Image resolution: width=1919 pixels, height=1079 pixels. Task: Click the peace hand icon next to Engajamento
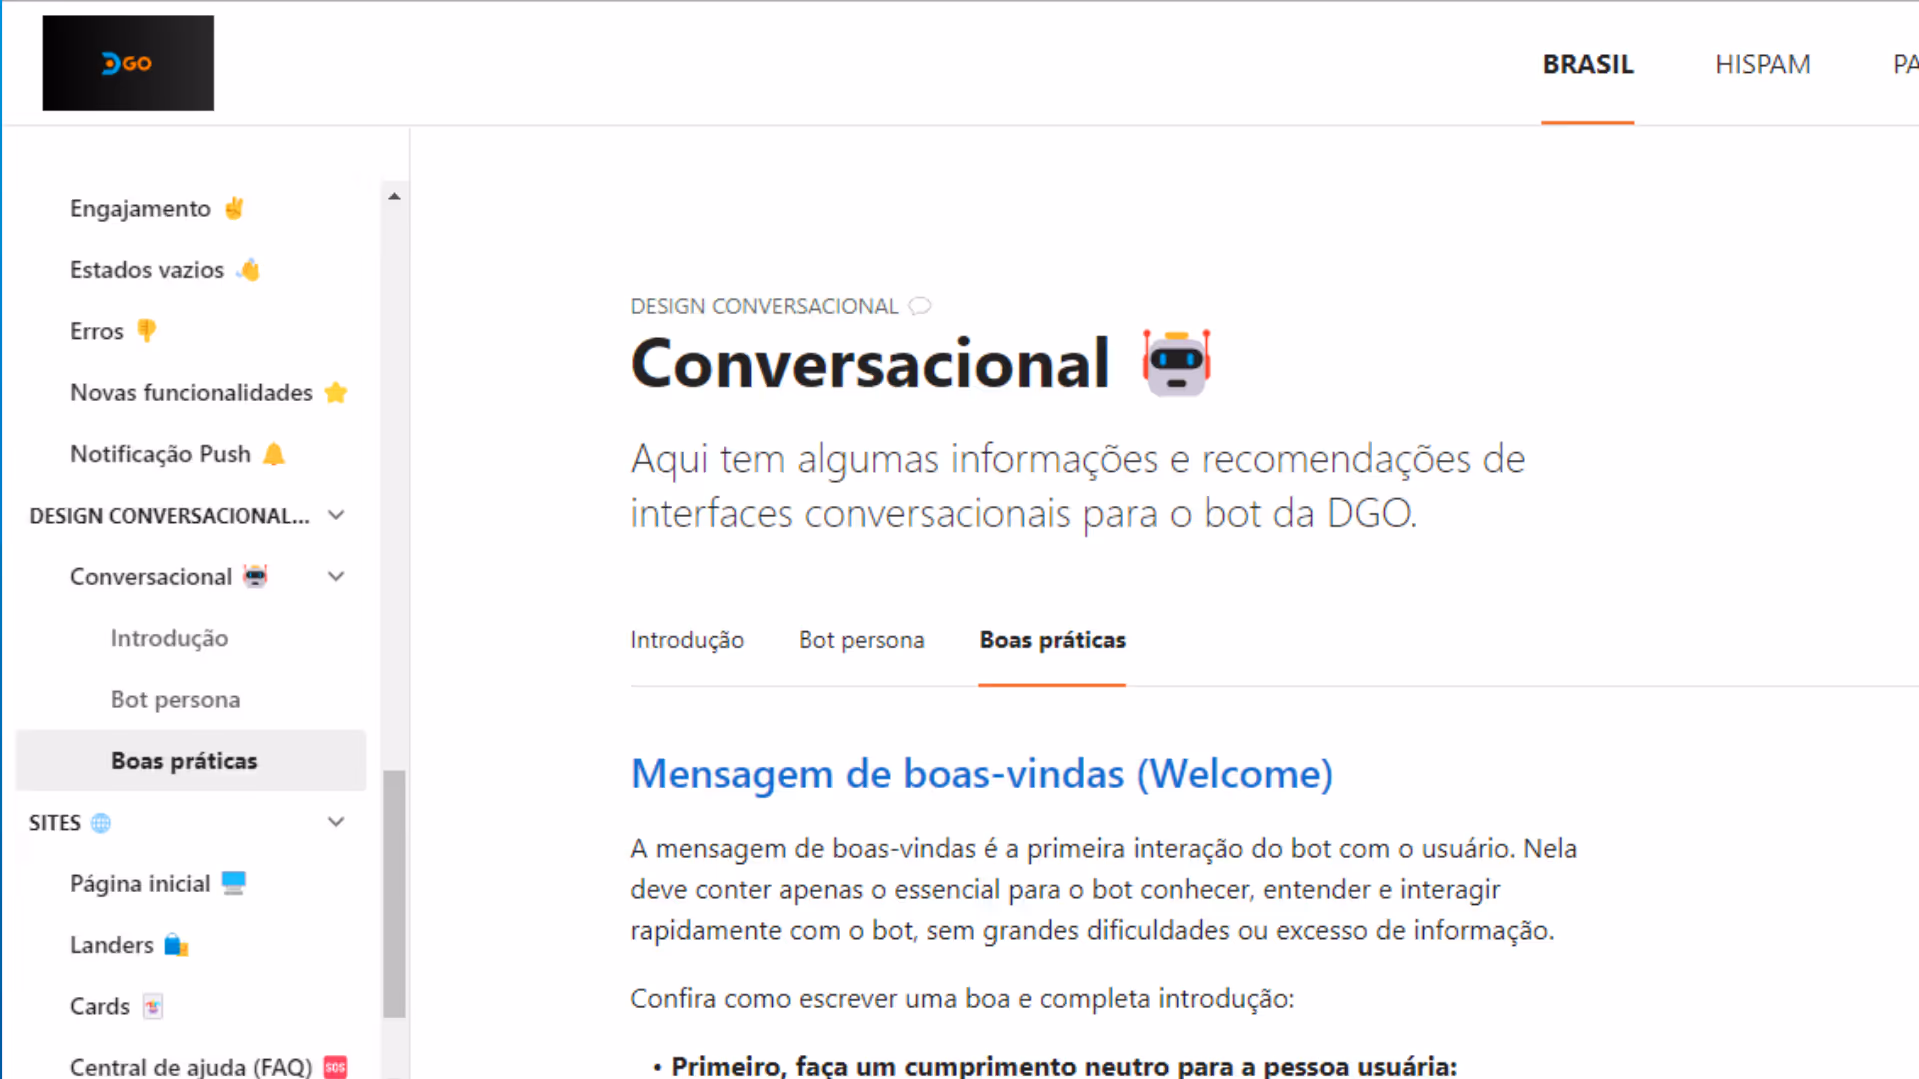coord(234,208)
